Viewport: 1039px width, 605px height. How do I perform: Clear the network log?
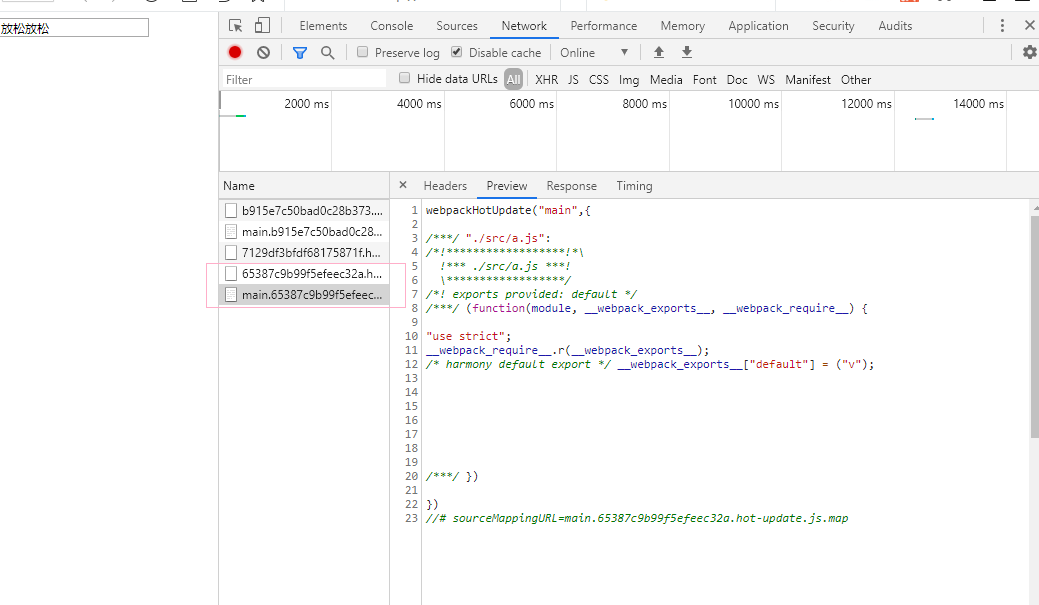point(263,52)
